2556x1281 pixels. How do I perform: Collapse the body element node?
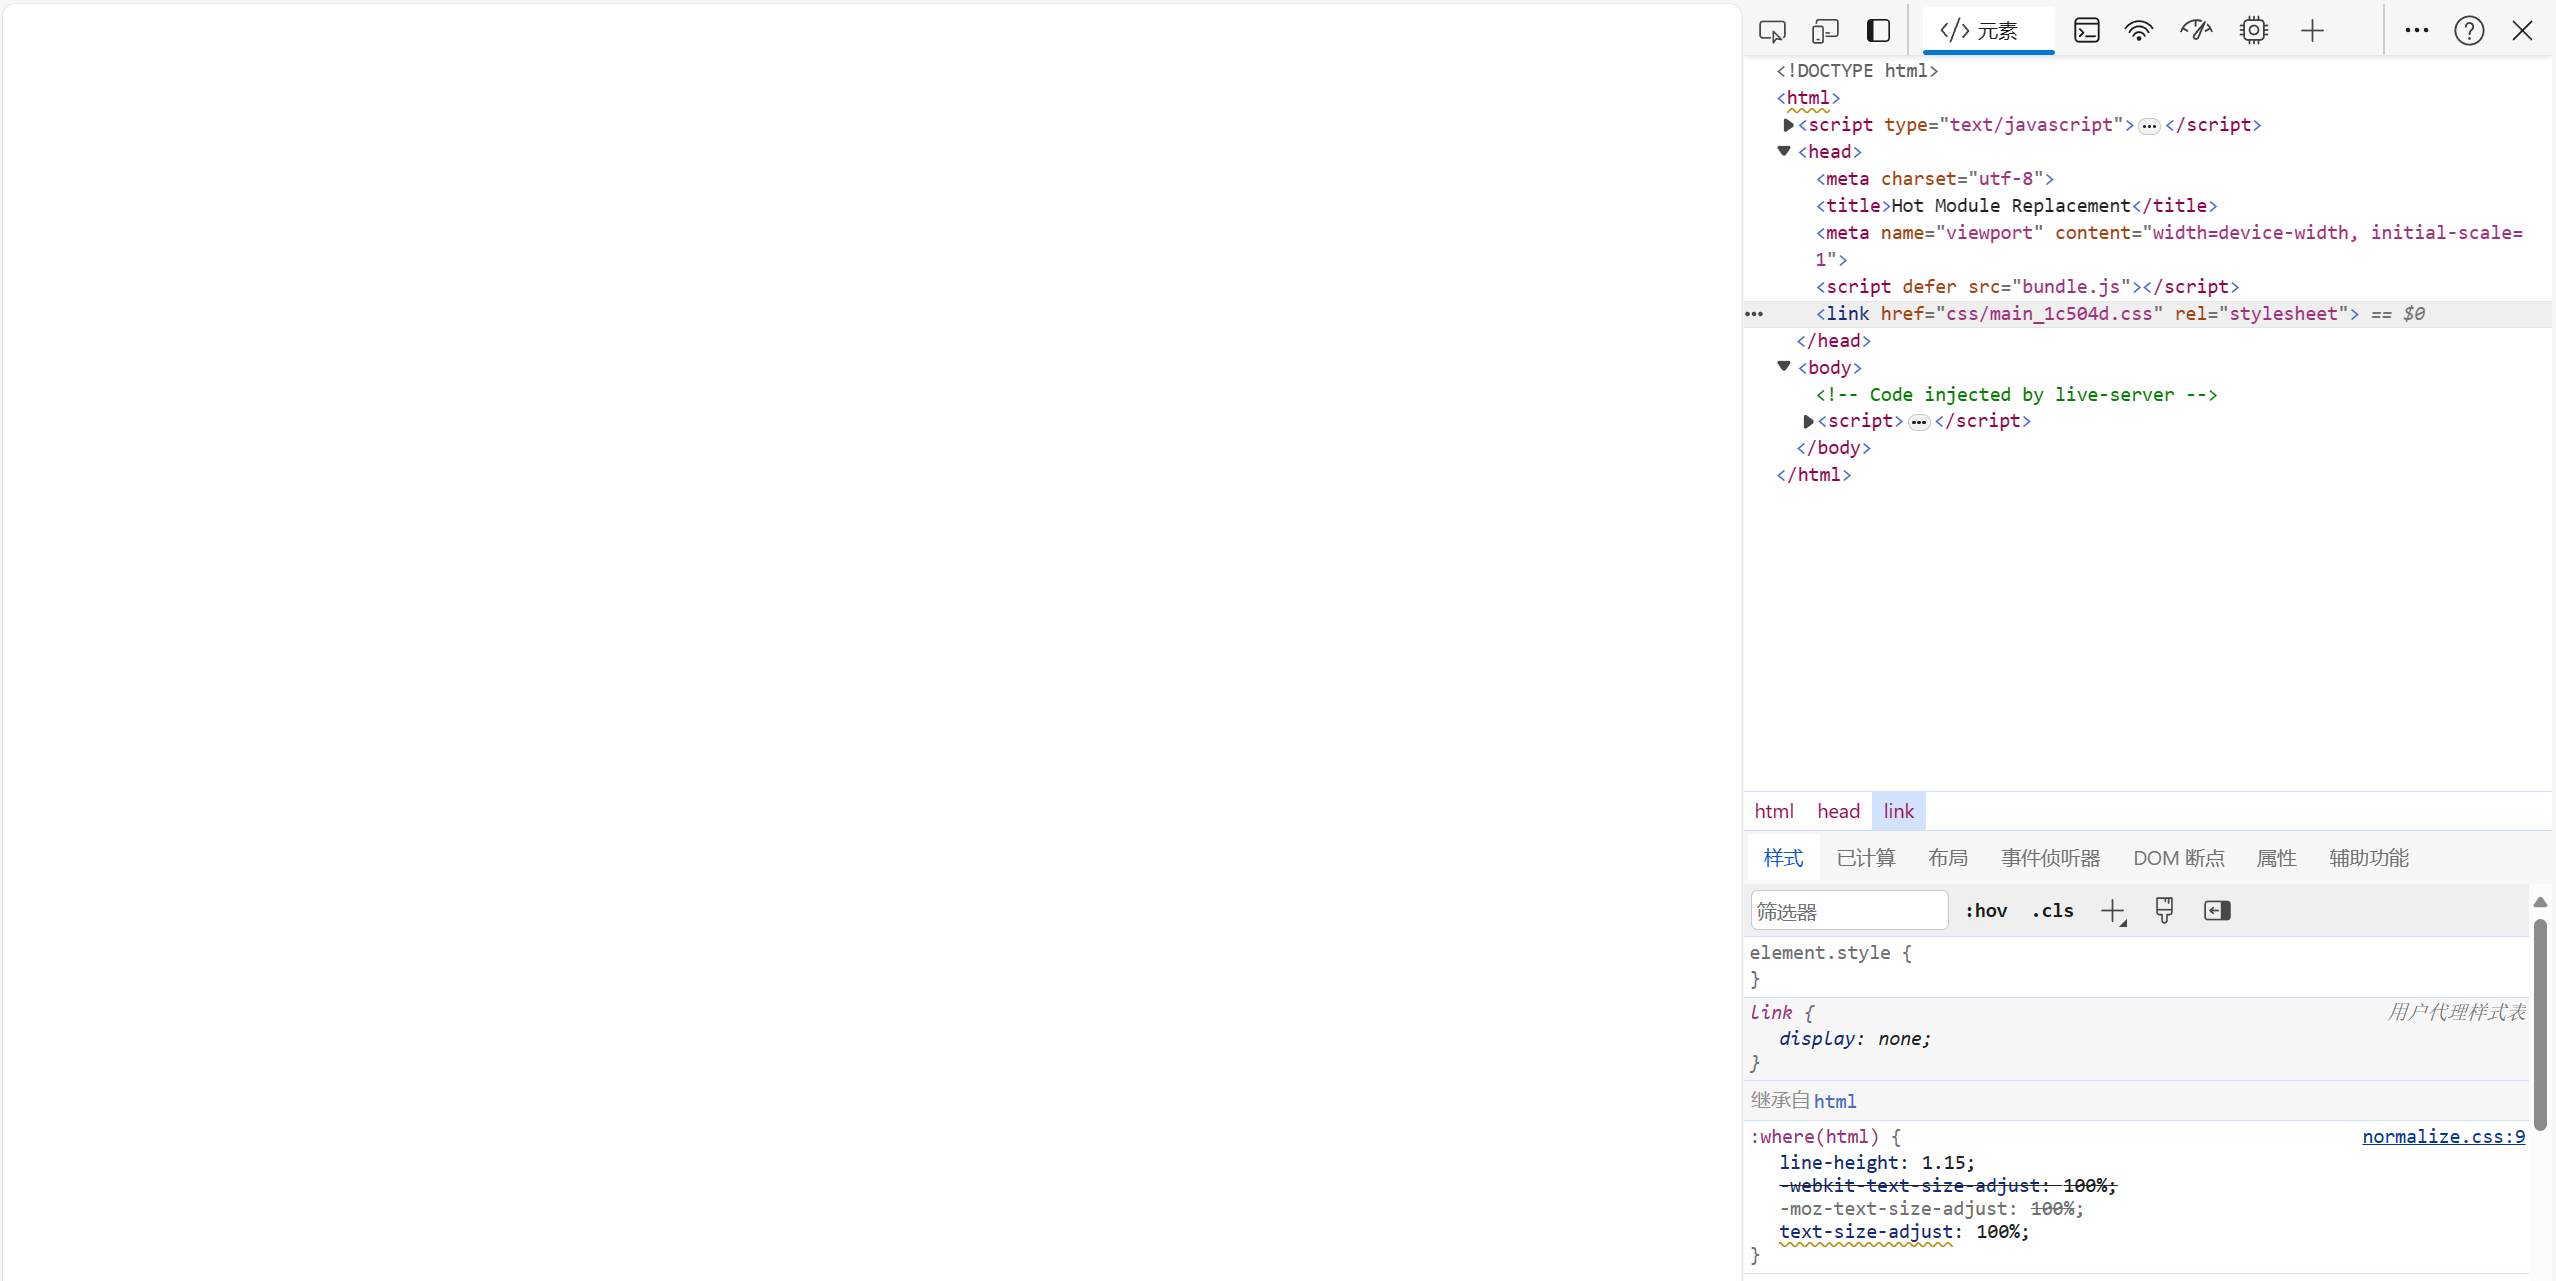pos(1784,367)
